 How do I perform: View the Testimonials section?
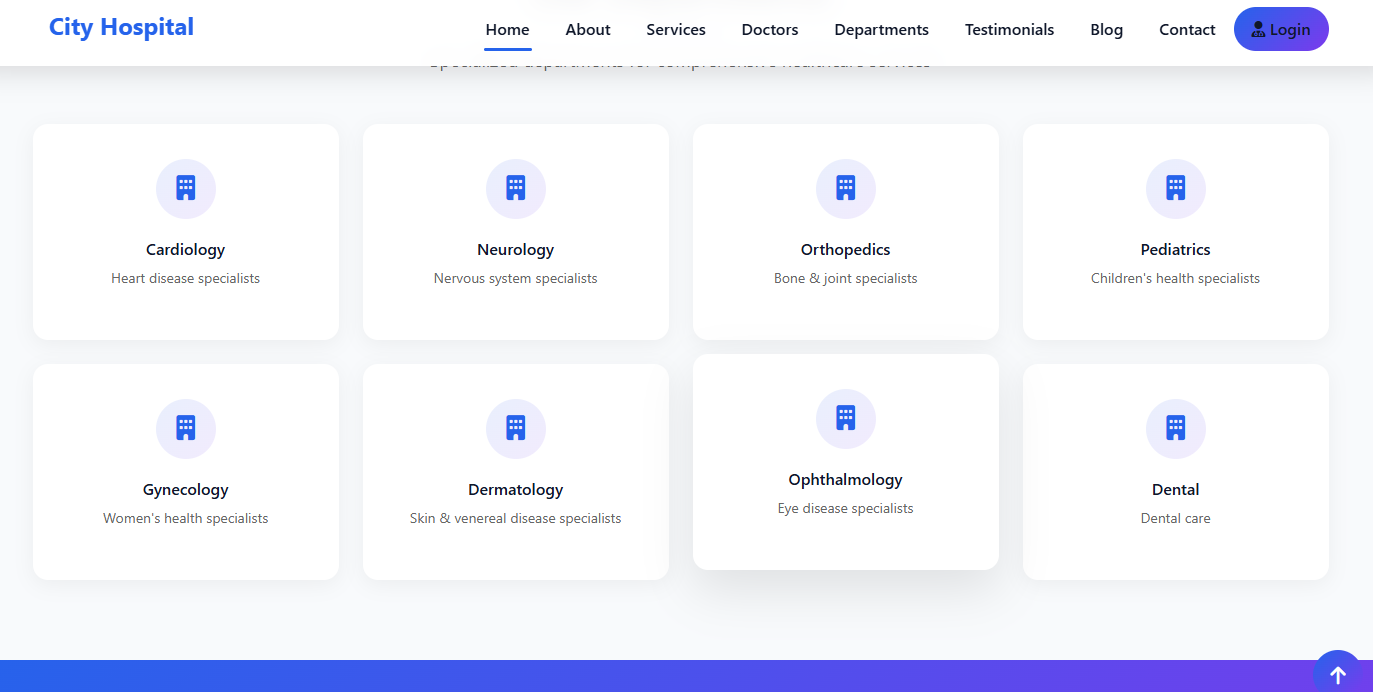coord(1009,30)
